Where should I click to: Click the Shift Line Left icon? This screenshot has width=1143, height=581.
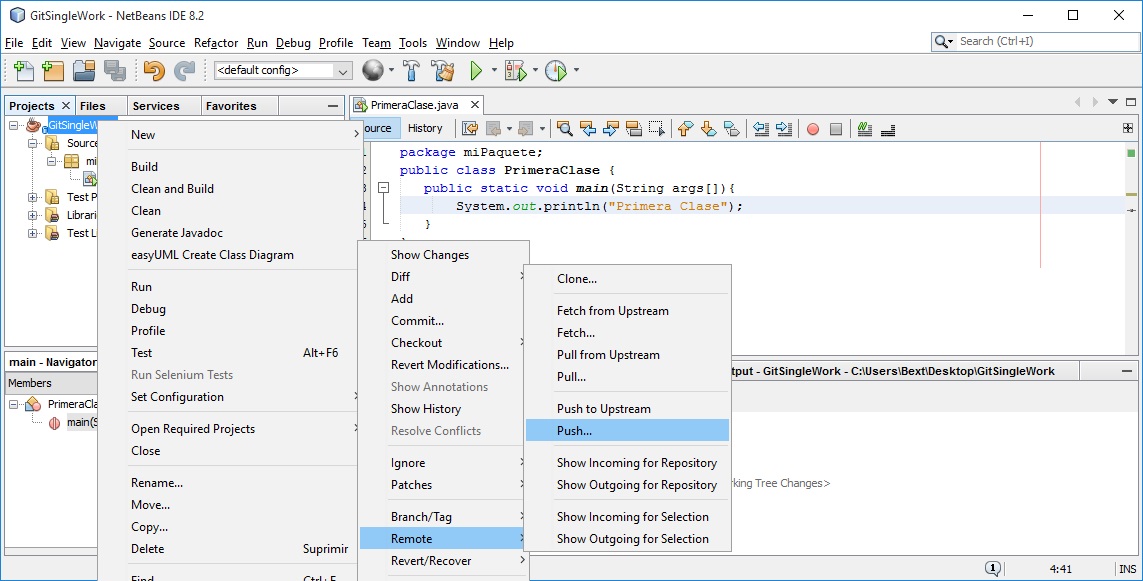click(761, 129)
